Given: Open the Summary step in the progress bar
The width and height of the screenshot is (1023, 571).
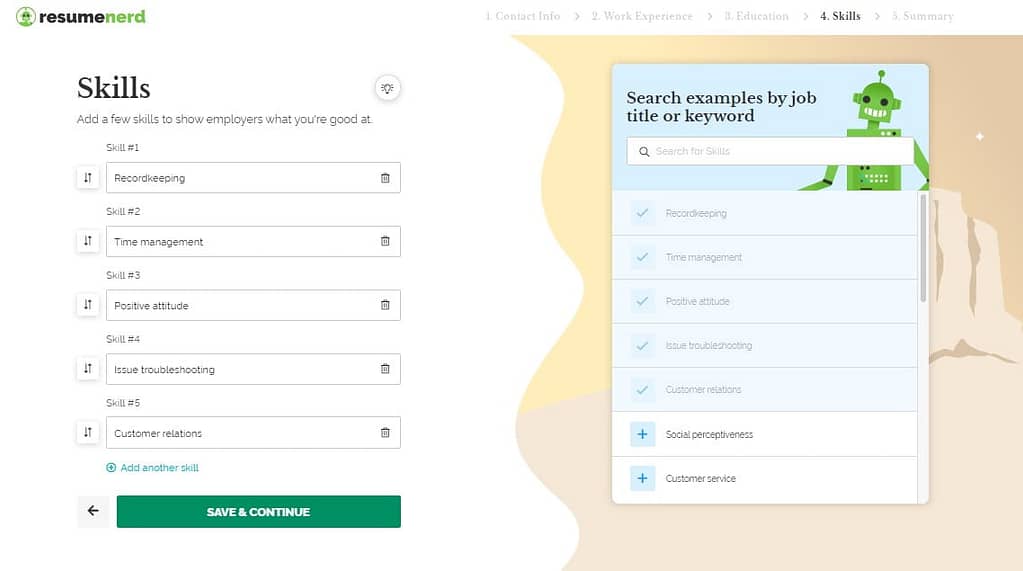Looking at the screenshot, I should pyautogui.click(x=923, y=16).
